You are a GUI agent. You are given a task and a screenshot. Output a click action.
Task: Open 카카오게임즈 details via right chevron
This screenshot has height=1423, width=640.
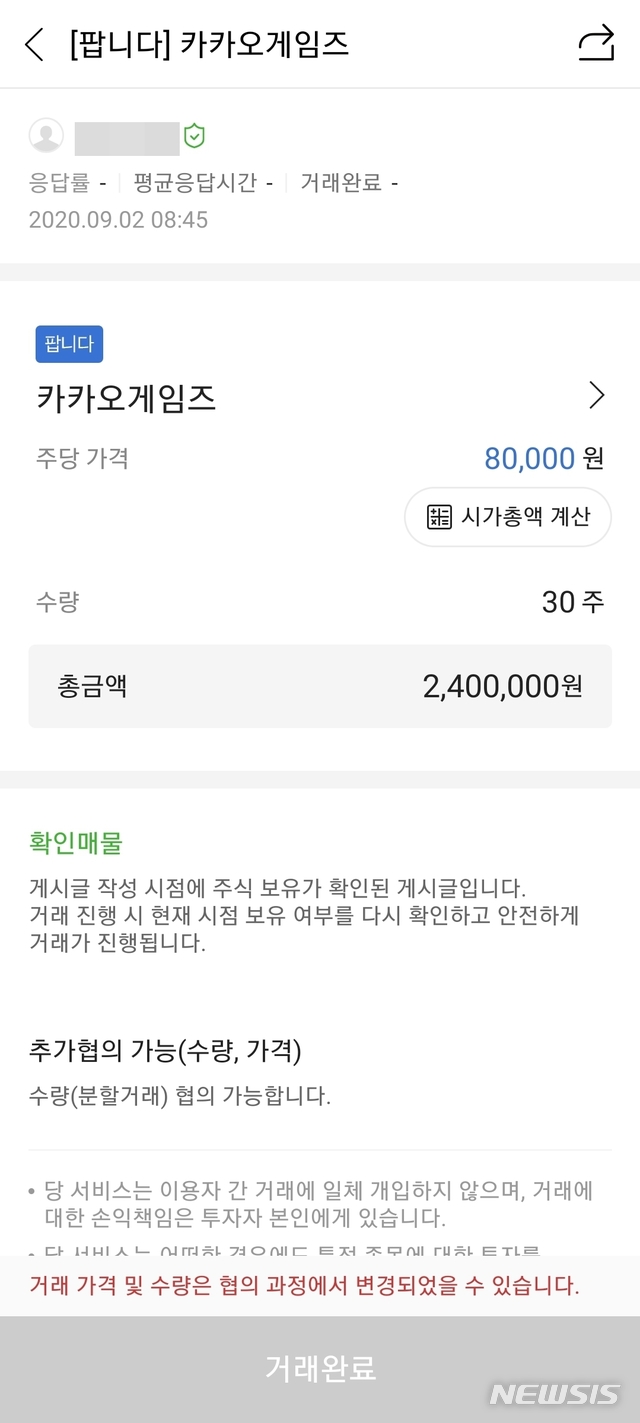tap(597, 396)
